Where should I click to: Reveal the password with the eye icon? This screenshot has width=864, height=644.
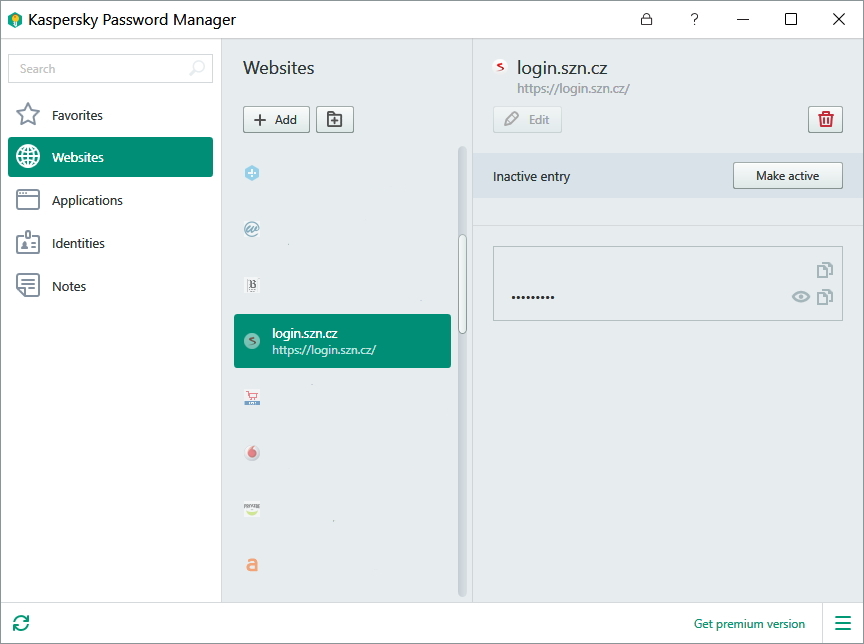click(801, 297)
